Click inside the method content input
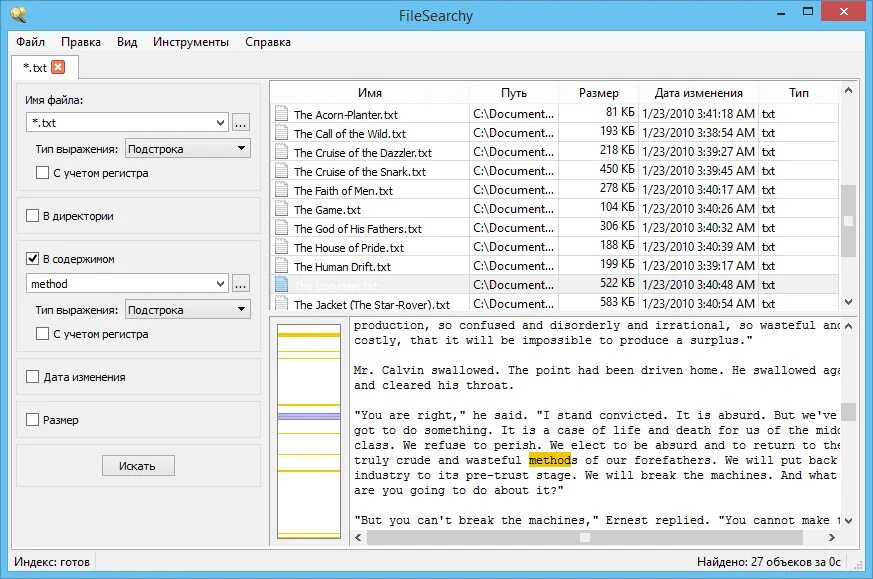 pos(120,284)
